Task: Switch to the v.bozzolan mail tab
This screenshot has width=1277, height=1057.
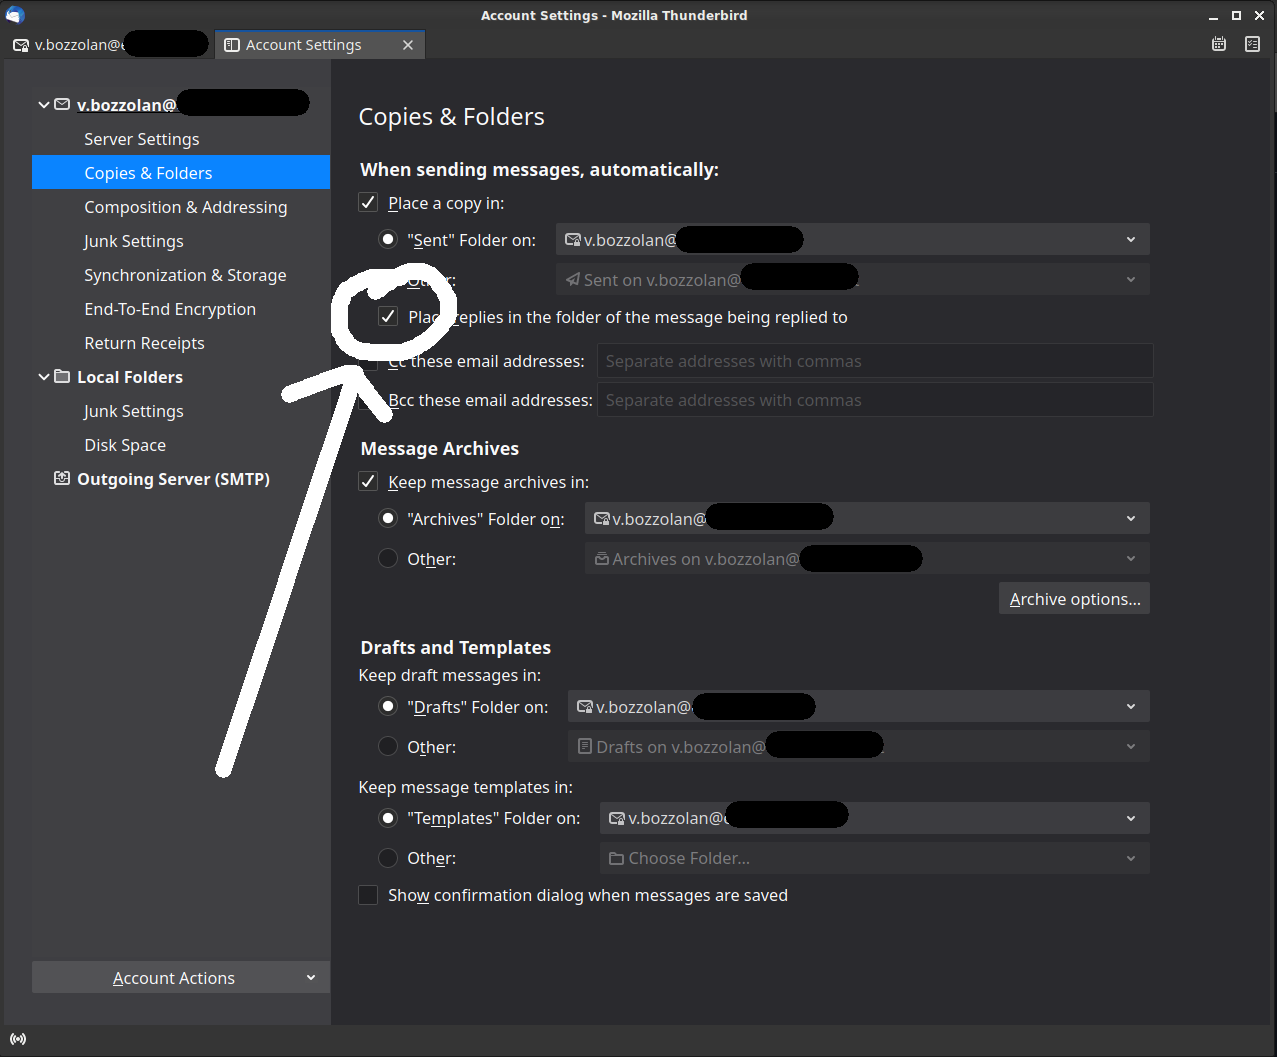Action: coord(108,45)
